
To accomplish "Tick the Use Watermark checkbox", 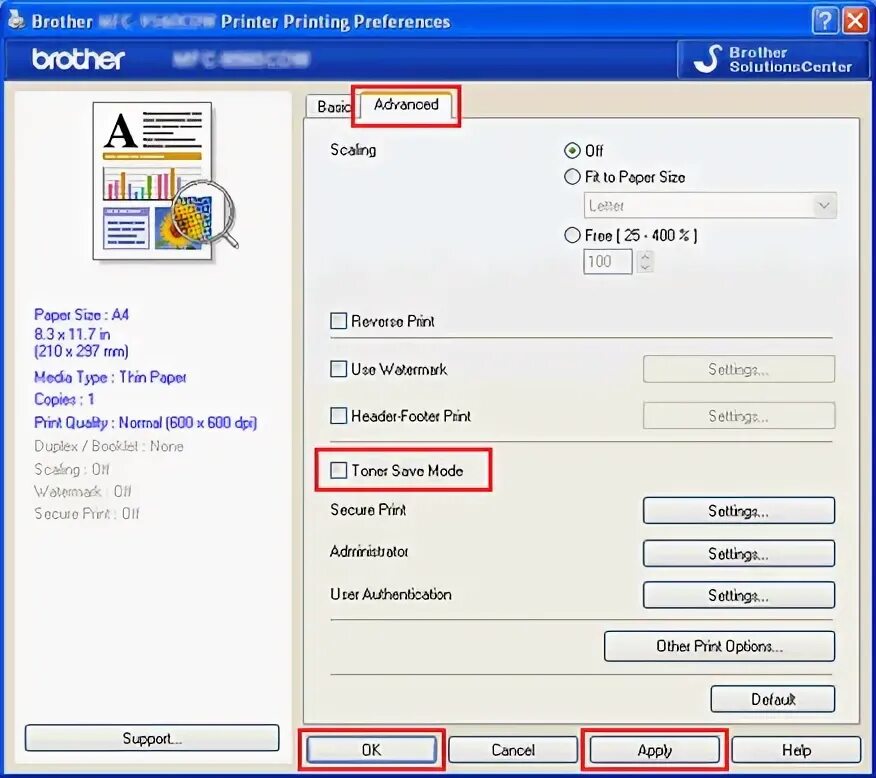I will click(339, 369).
